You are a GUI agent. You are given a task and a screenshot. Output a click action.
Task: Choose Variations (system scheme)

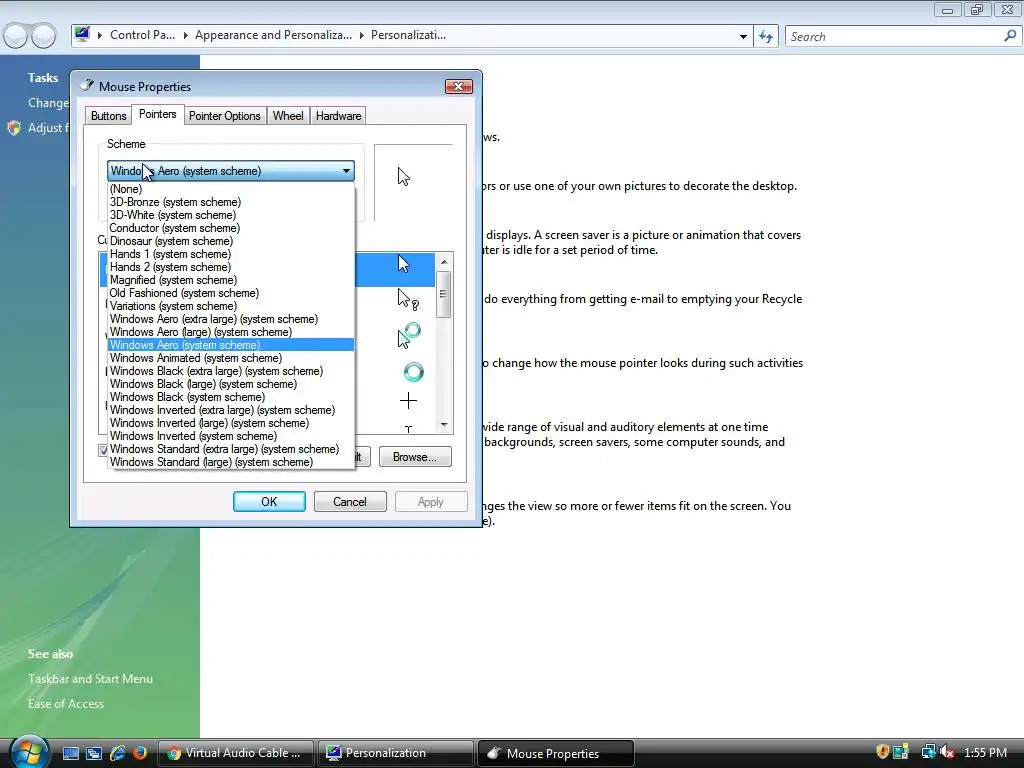[231, 306]
